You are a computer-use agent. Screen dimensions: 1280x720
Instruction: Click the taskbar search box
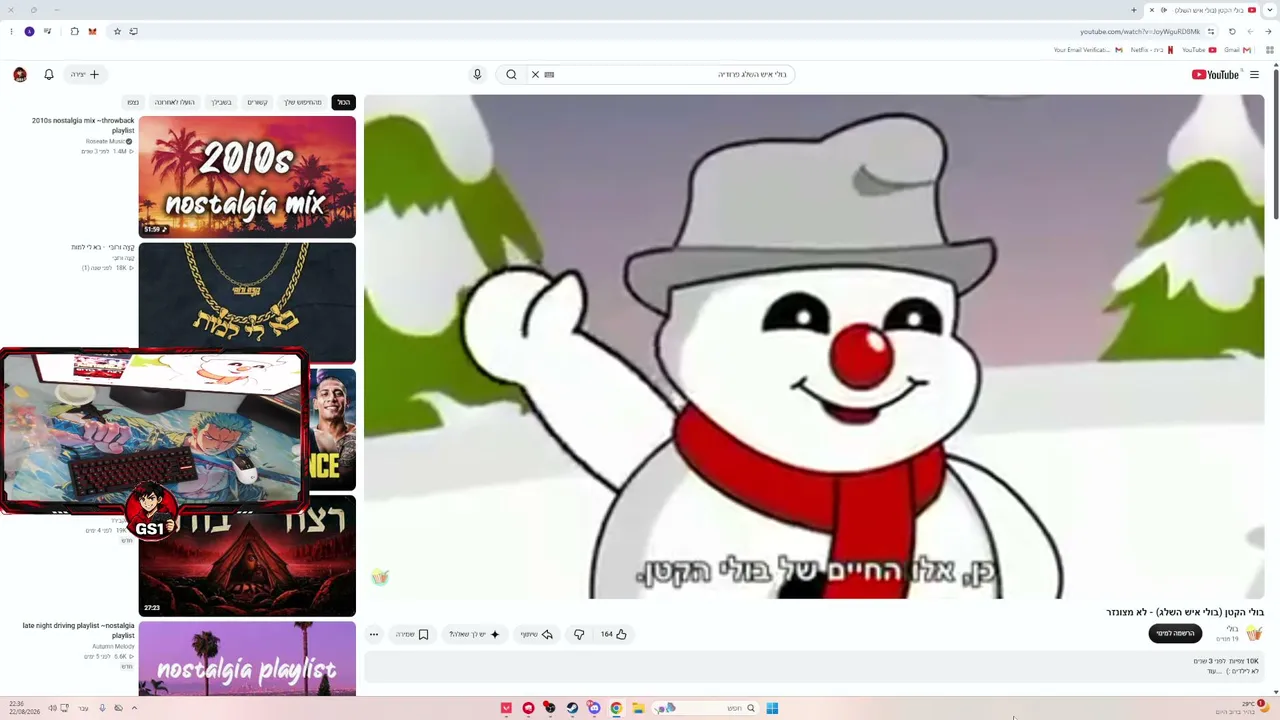703,708
